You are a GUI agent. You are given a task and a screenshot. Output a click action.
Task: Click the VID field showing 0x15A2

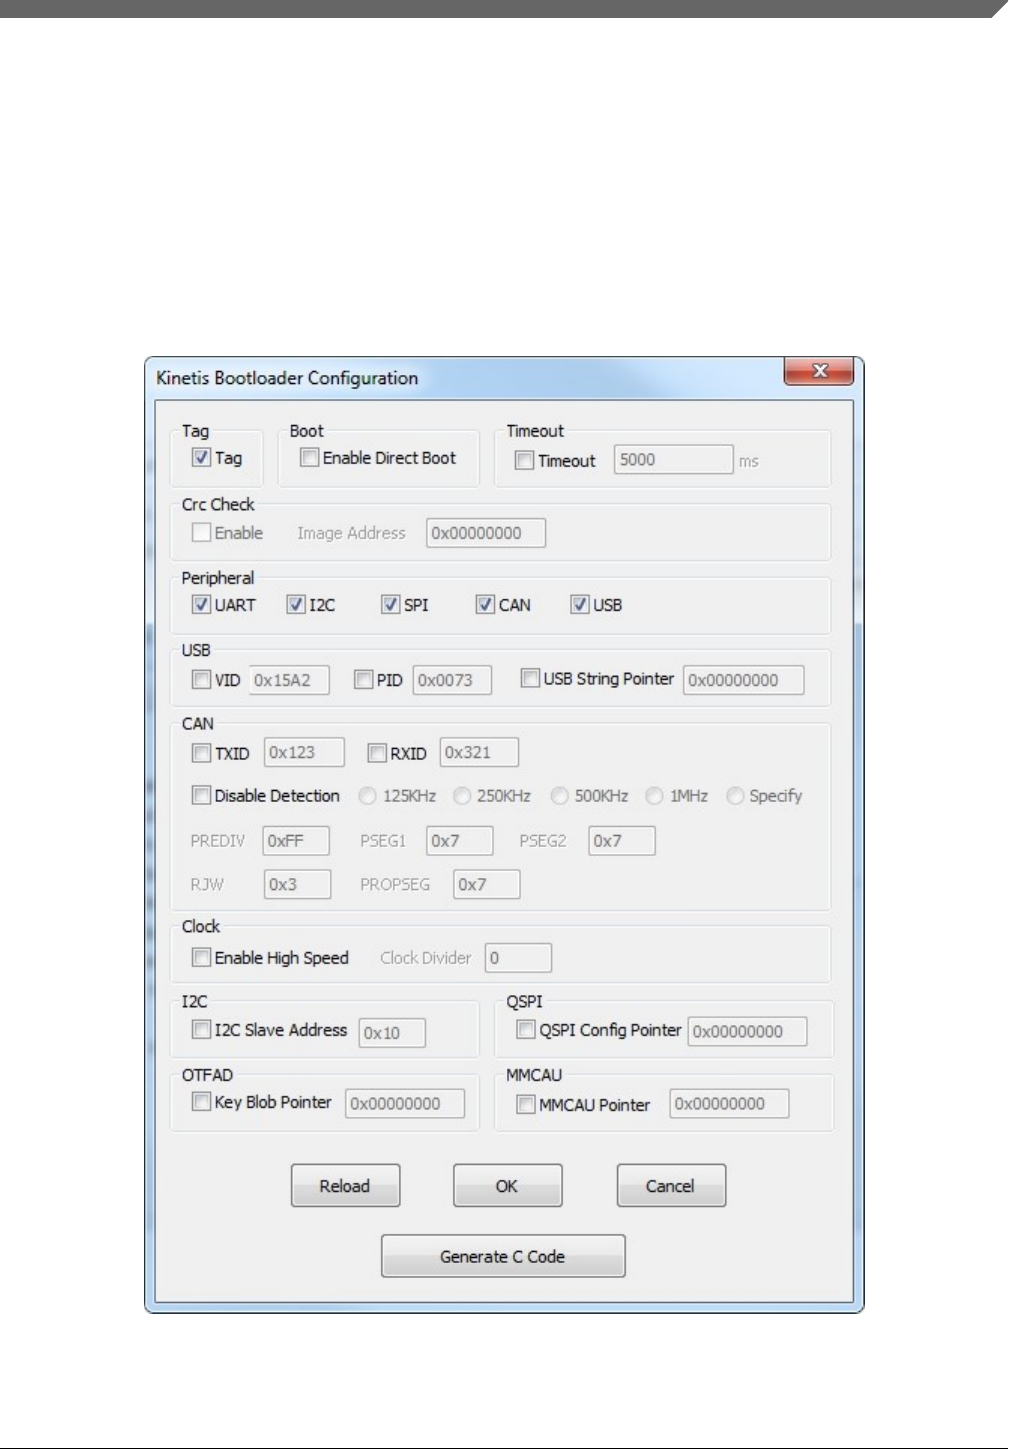(x=289, y=680)
